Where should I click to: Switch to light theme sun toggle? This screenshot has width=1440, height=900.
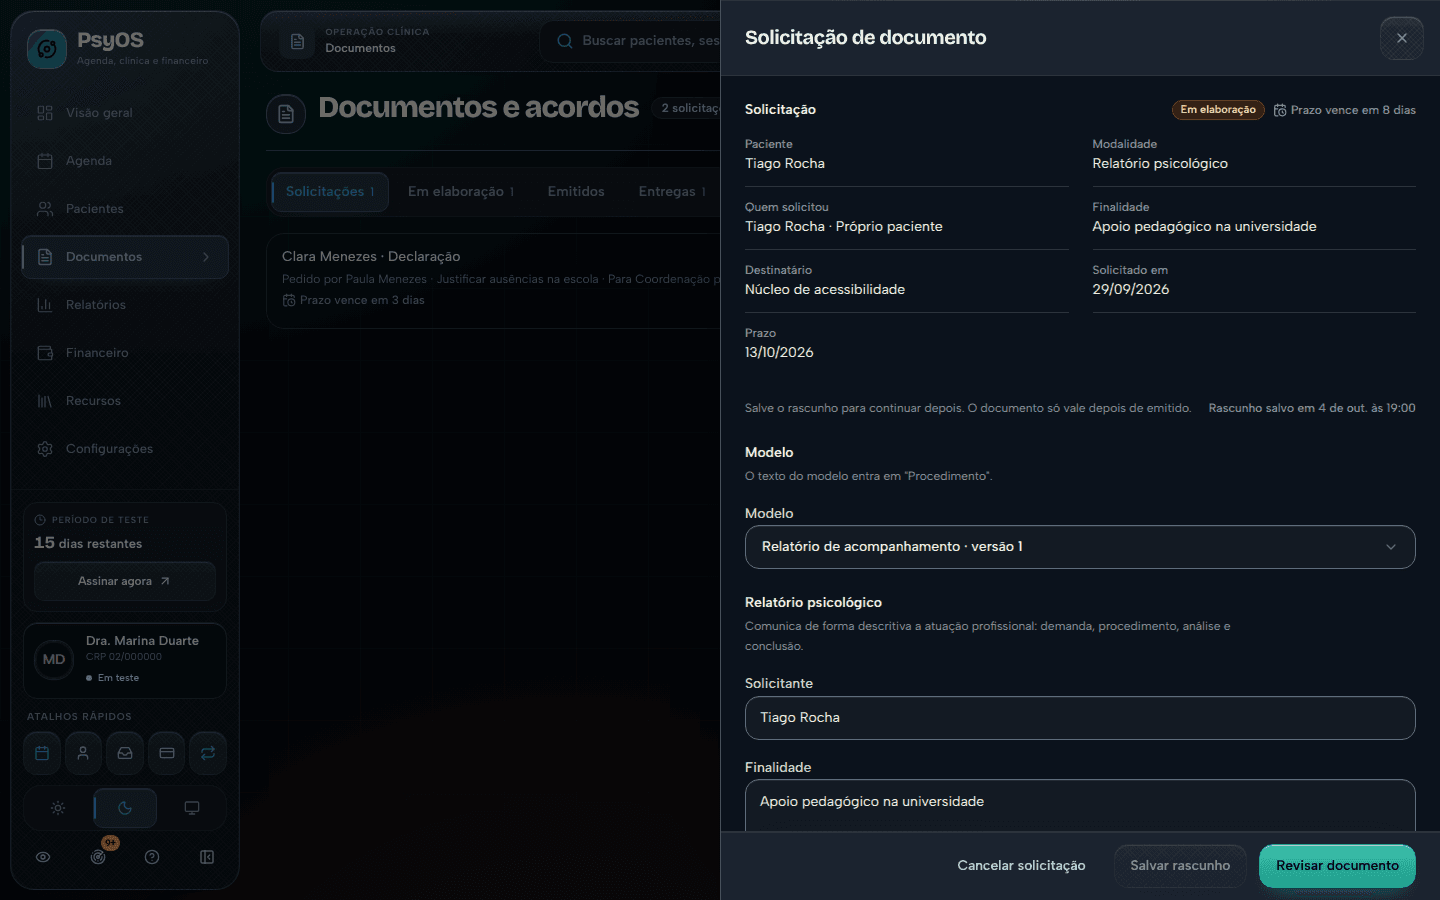coord(58,808)
